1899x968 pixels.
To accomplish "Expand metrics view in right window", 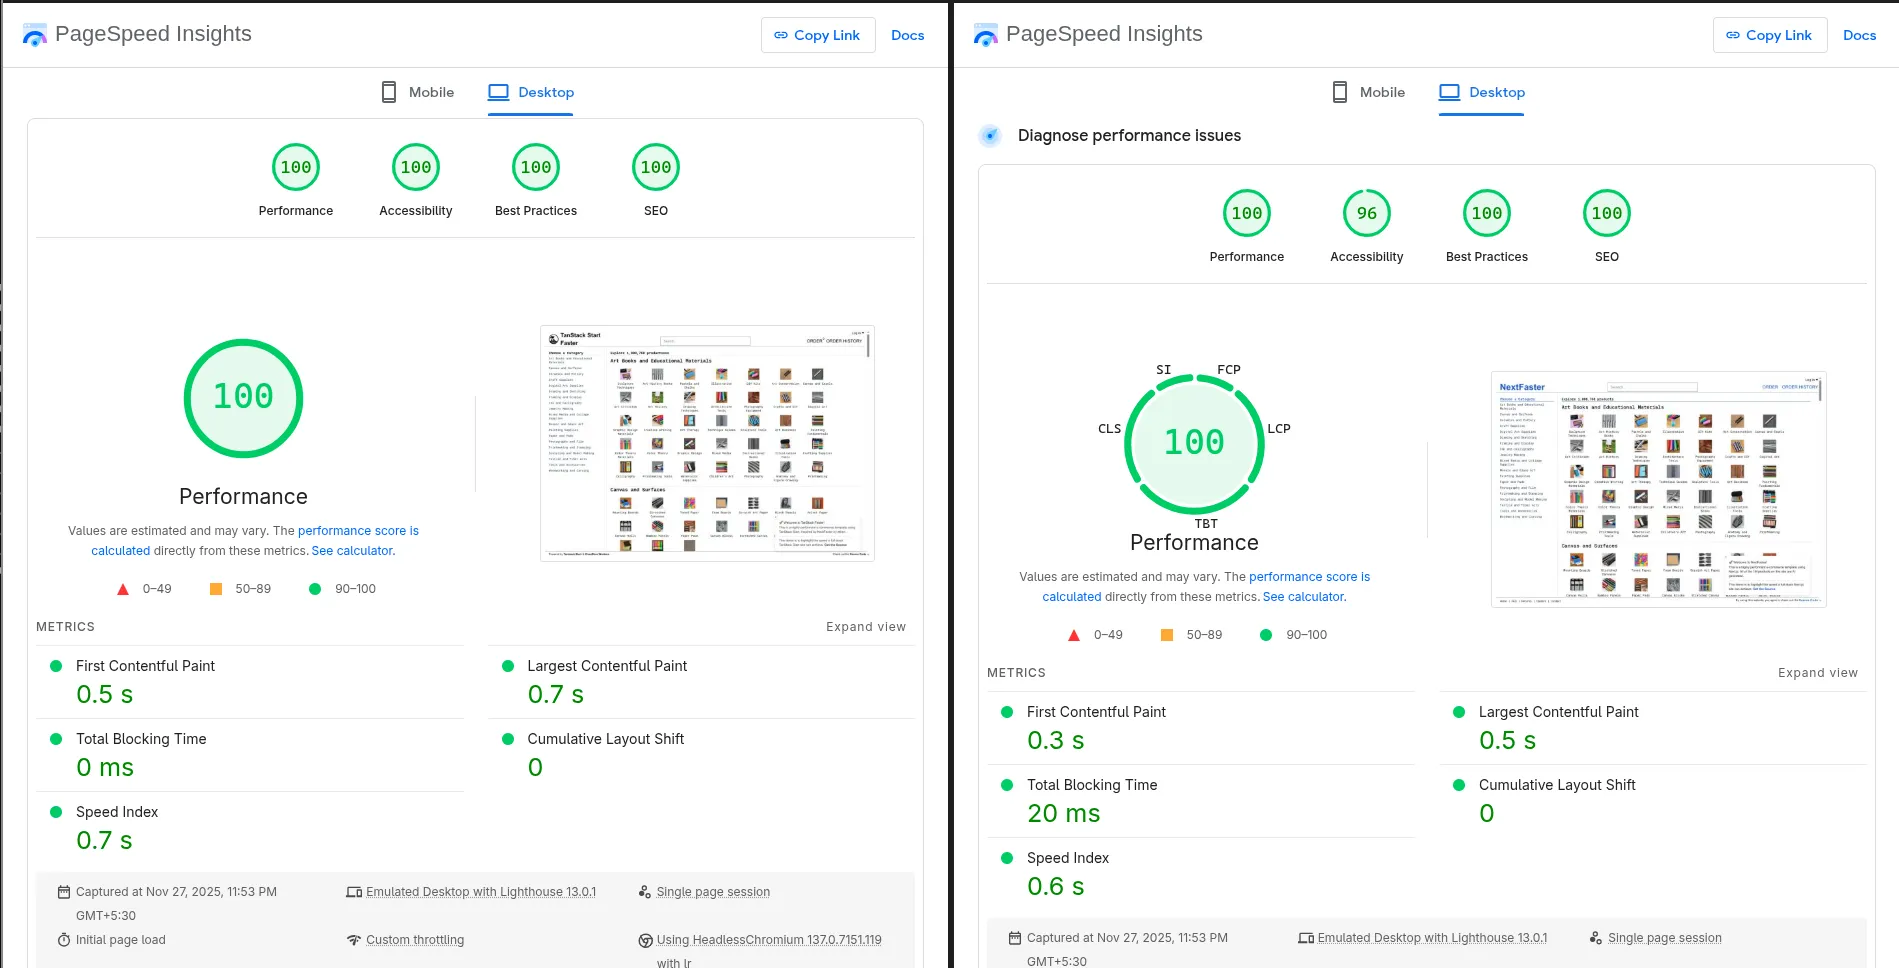I will pos(1817,673).
